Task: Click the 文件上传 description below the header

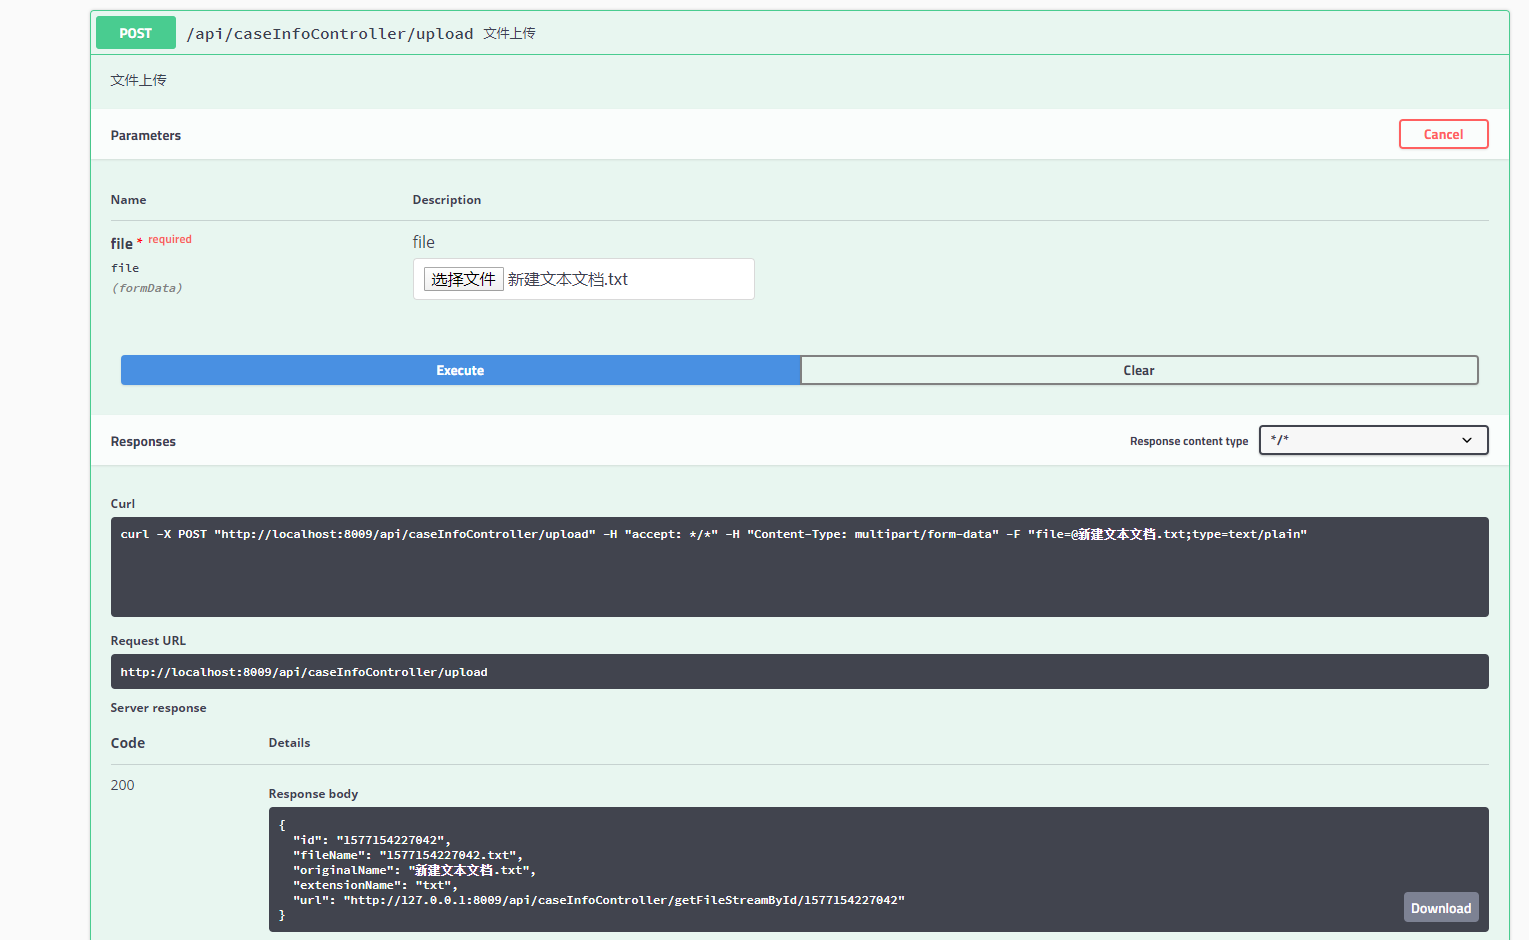Action: click(138, 80)
